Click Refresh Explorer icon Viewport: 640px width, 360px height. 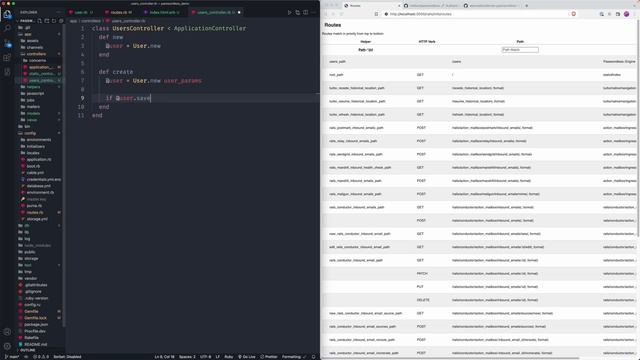[53, 21]
